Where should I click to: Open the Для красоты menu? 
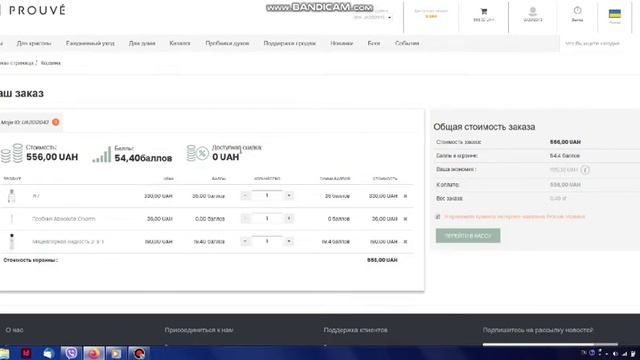point(34,43)
